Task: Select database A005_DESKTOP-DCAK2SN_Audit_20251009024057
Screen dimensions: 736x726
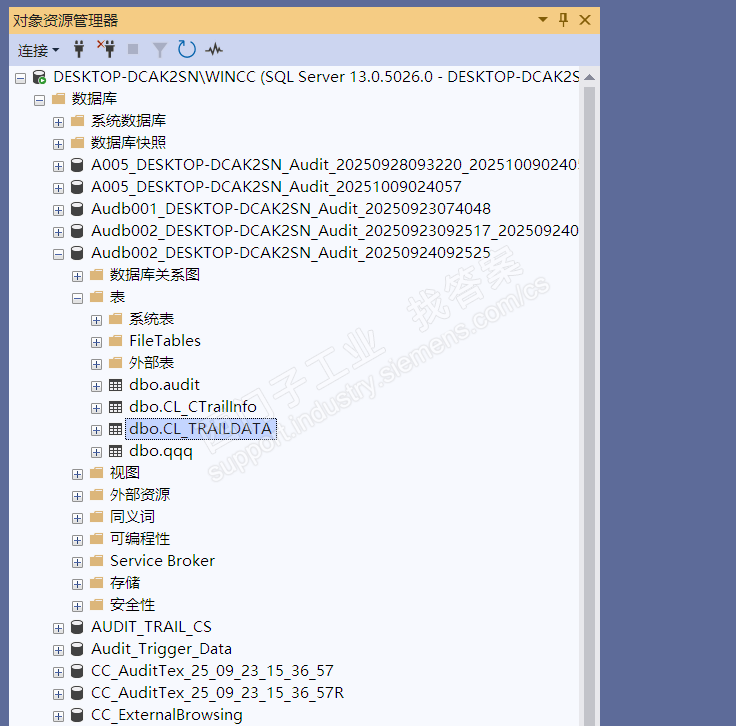Action: (x=276, y=187)
